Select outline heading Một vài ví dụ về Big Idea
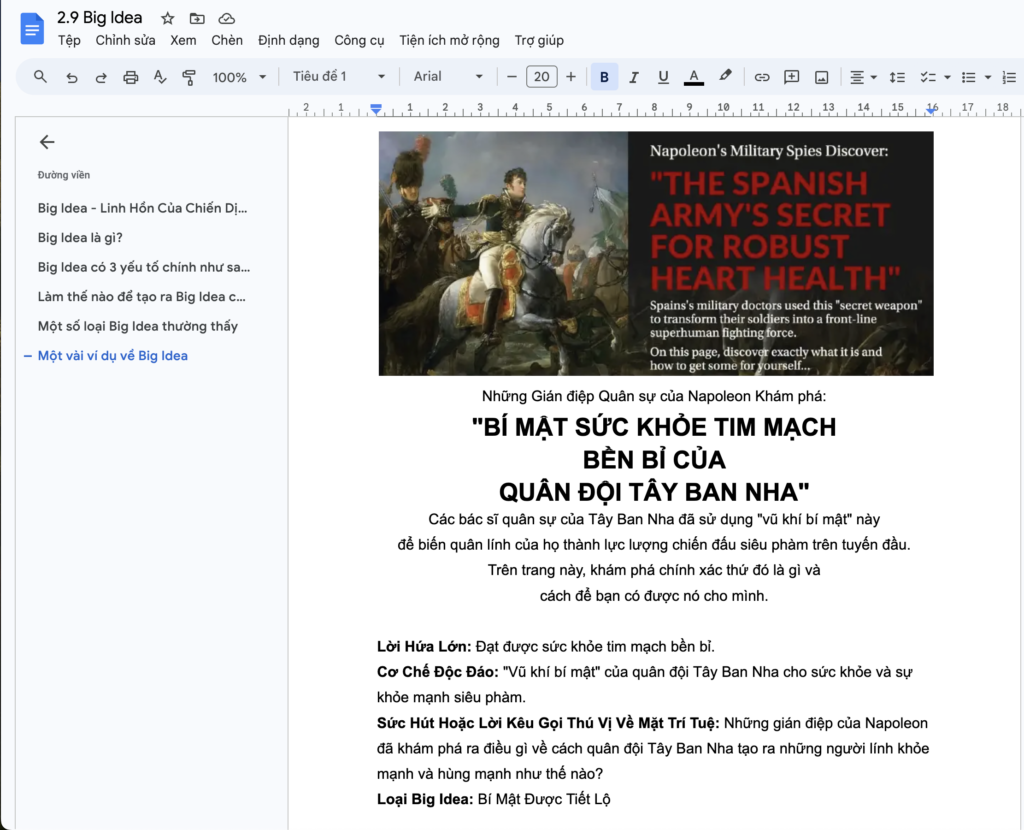 112,356
